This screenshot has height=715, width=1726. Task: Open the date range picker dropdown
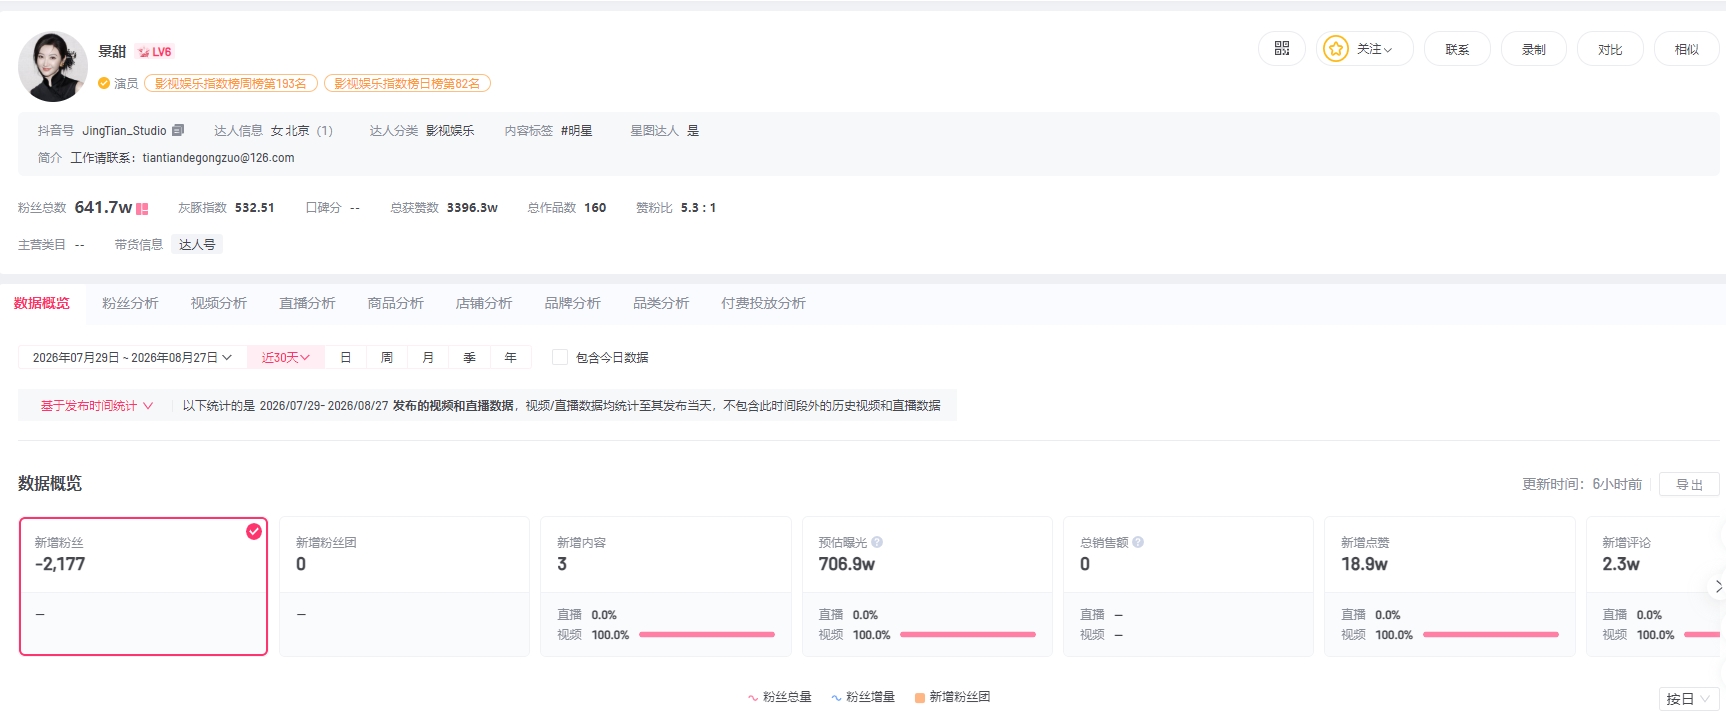(132, 357)
